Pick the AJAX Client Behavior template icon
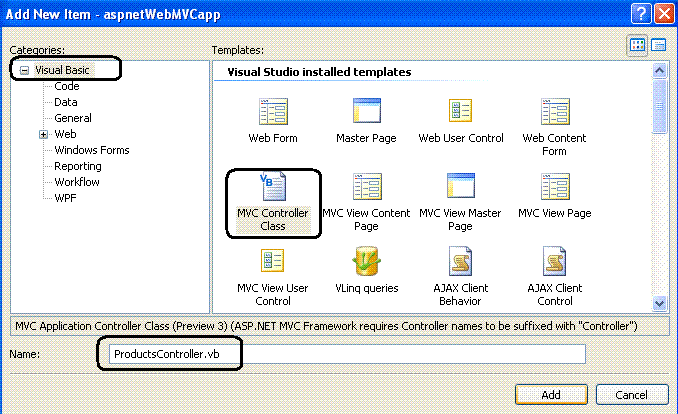This screenshot has width=678, height=414. 460,261
